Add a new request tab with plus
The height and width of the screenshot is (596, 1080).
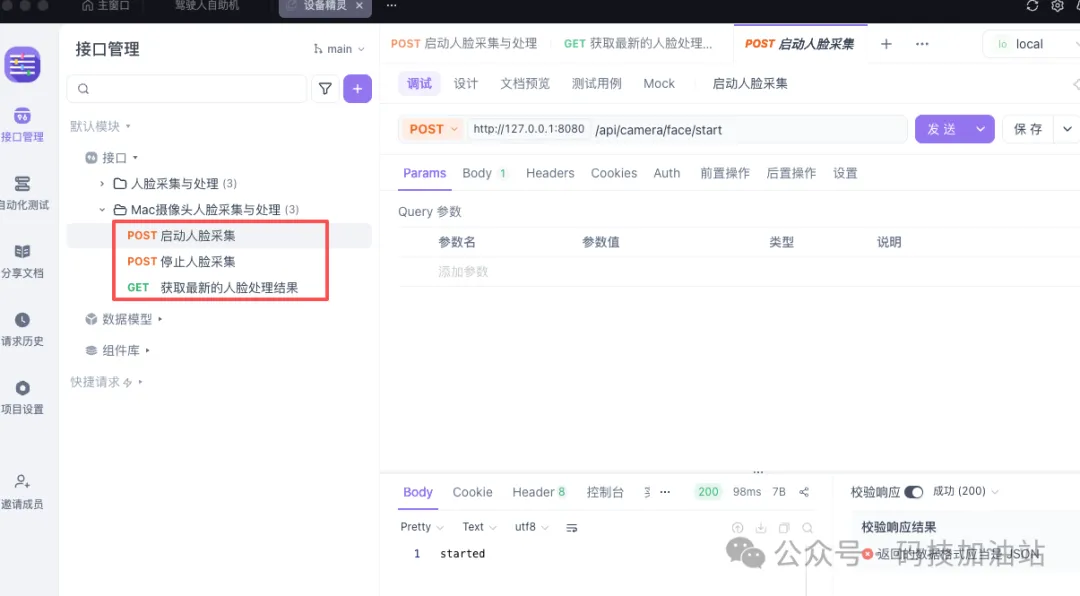click(x=886, y=44)
